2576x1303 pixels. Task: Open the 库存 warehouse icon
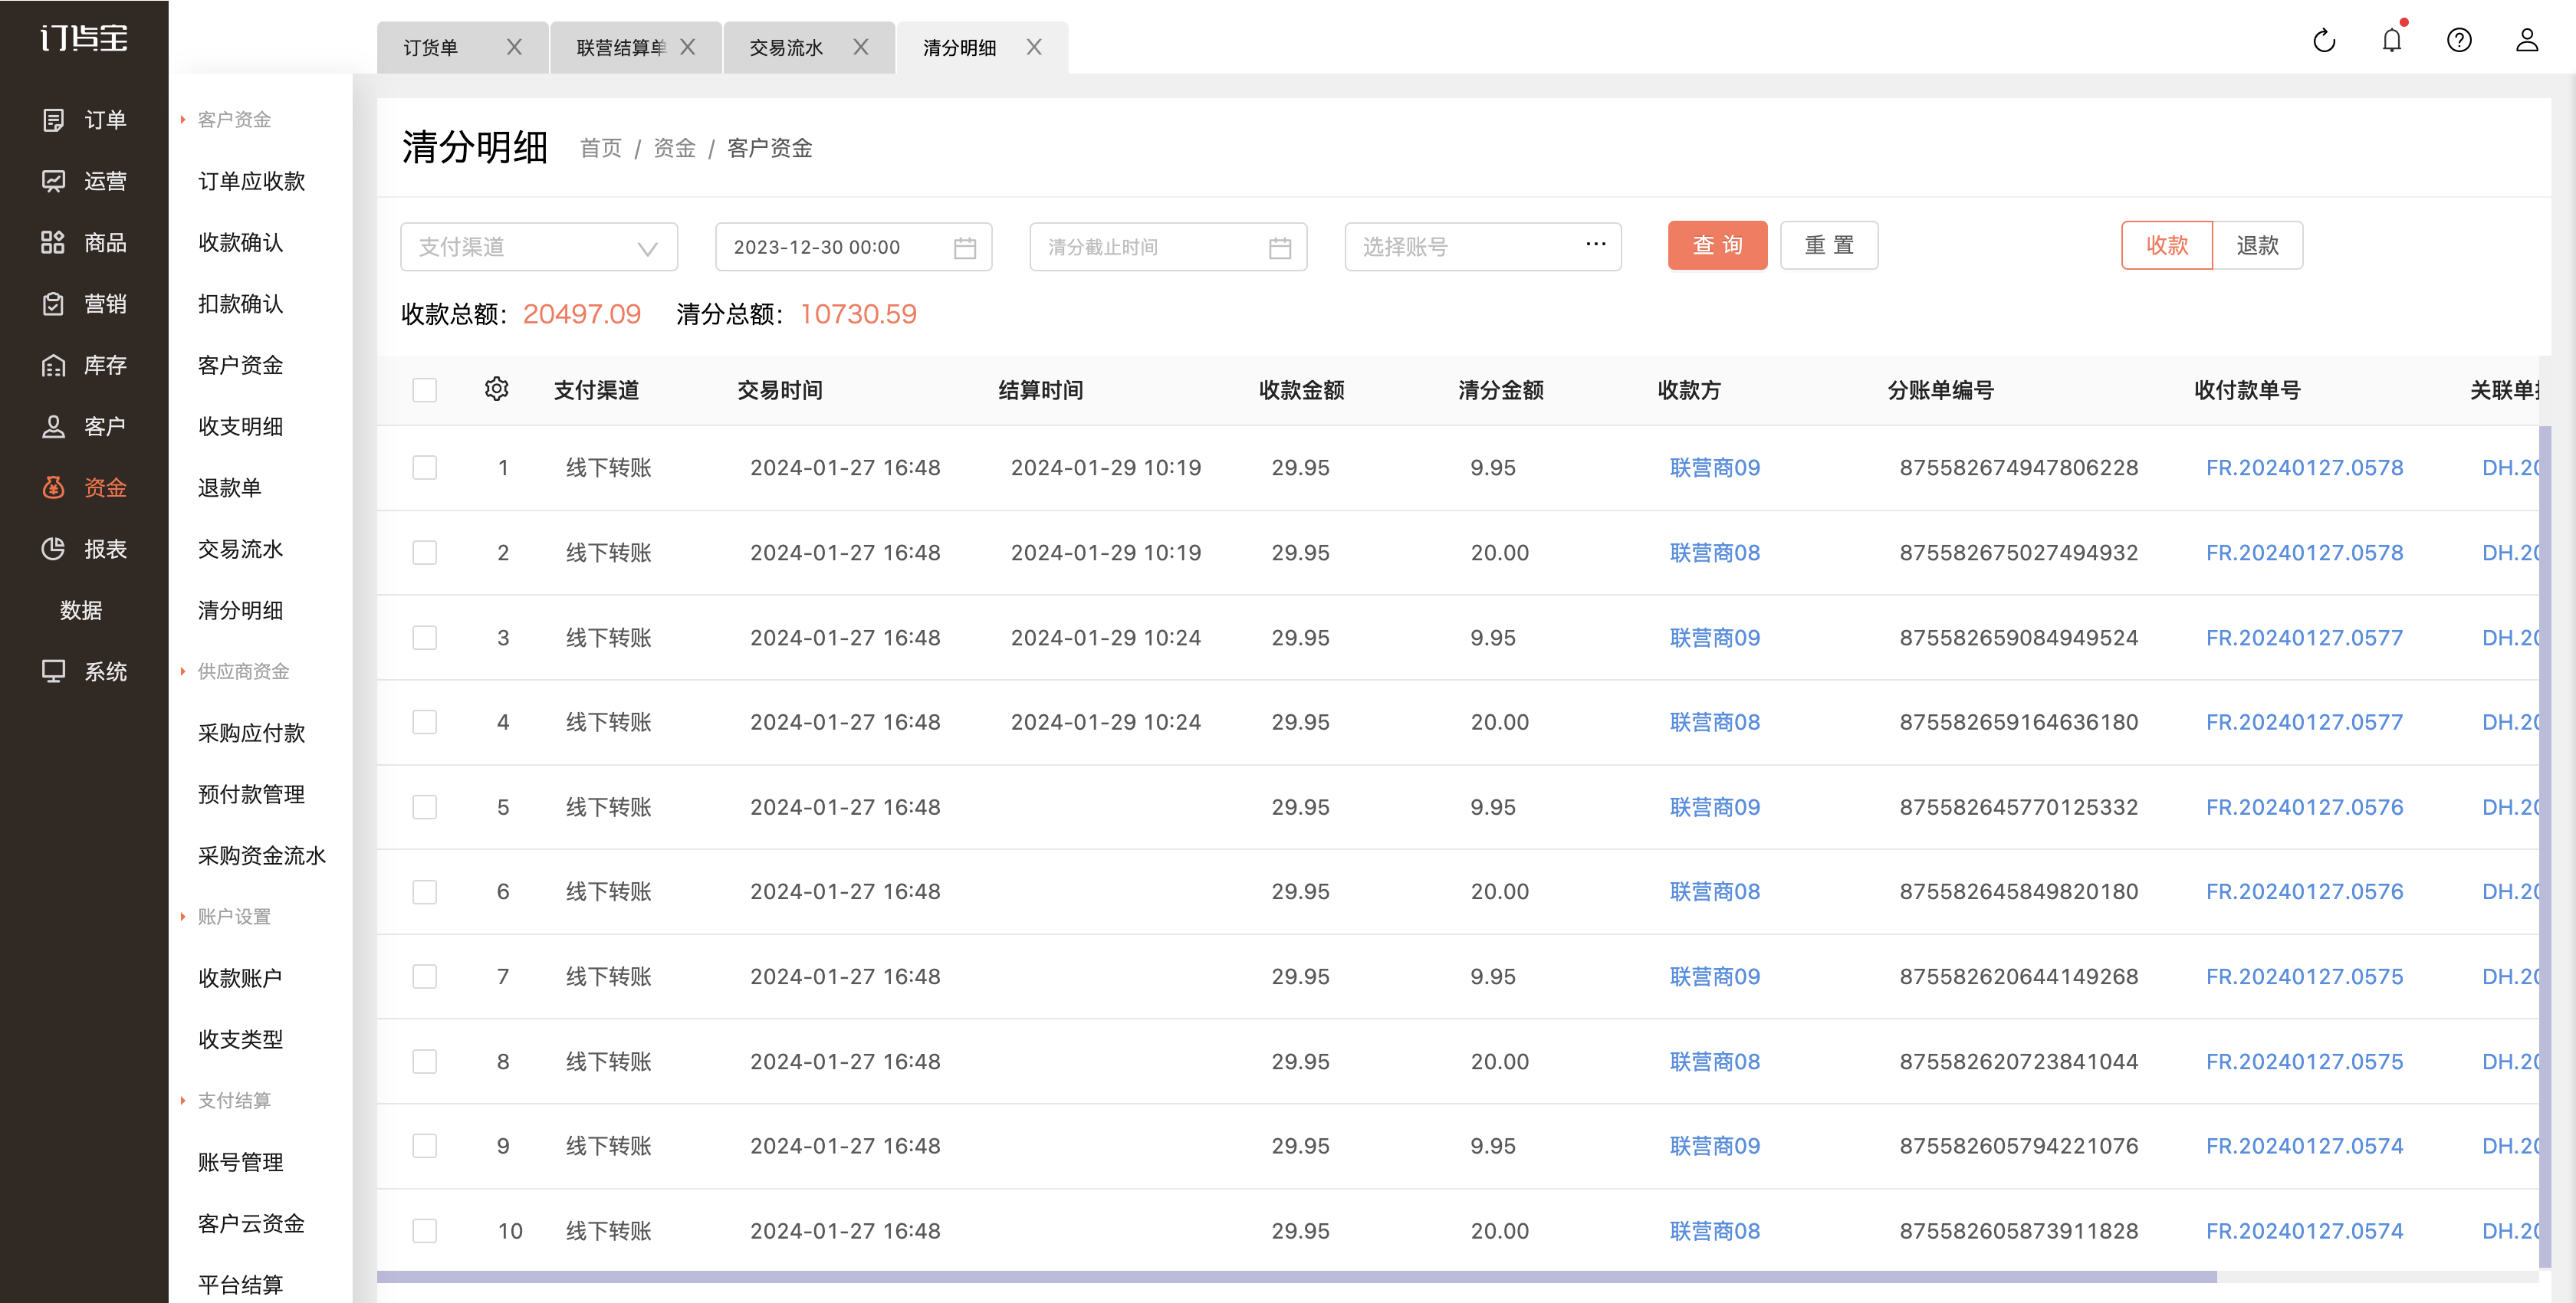click(54, 365)
